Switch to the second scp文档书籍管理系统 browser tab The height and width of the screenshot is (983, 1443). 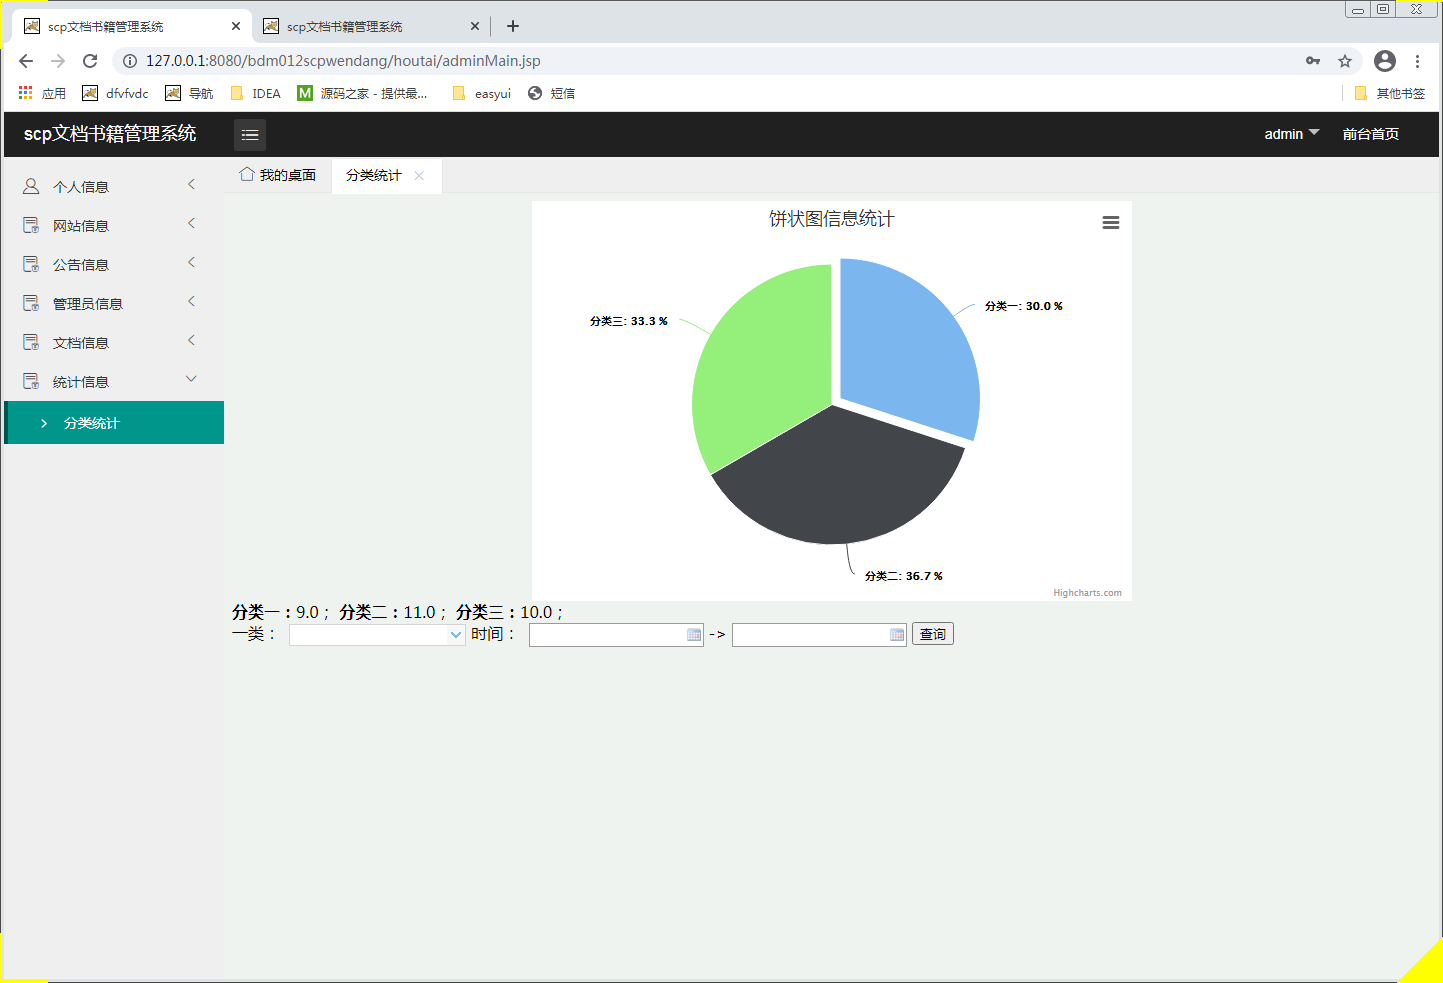[x=371, y=26]
